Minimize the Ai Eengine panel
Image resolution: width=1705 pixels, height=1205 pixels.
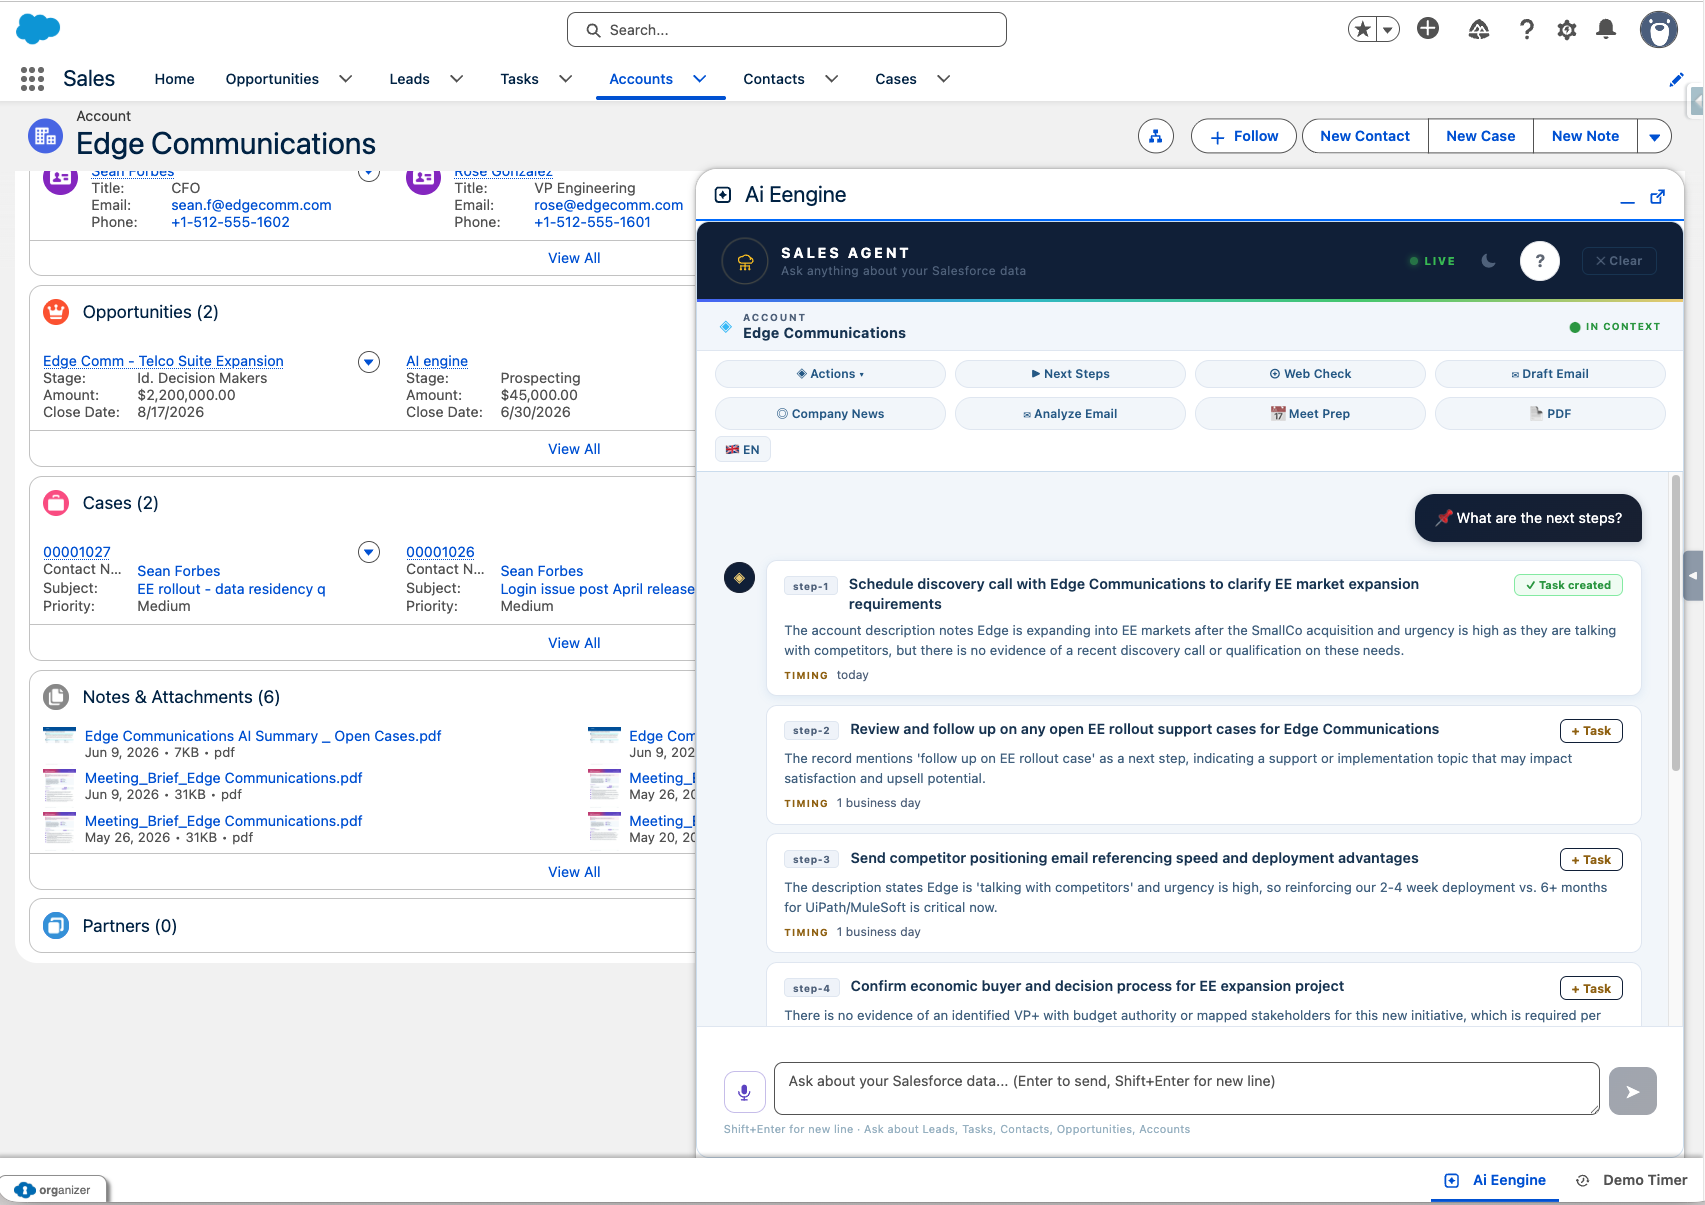coord(1628,198)
